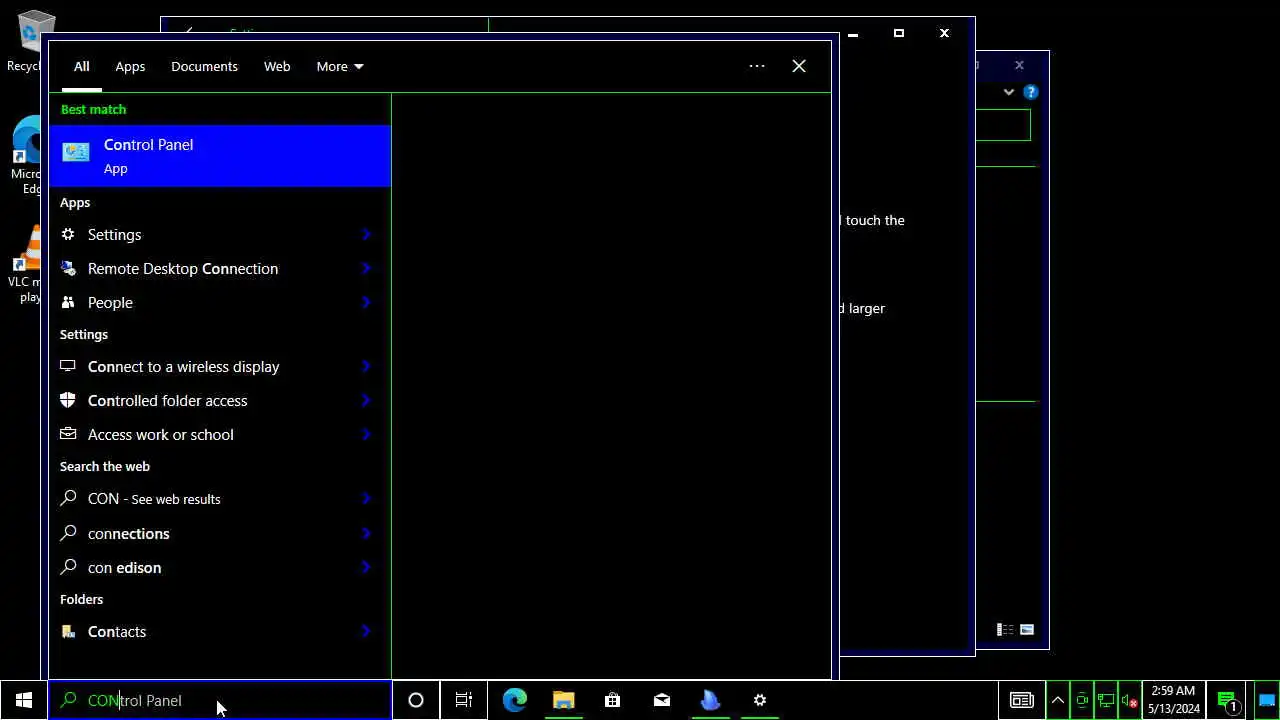Open Settings gear on the taskbar
This screenshot has height=720, width=1280.
[x=760, y=700]
